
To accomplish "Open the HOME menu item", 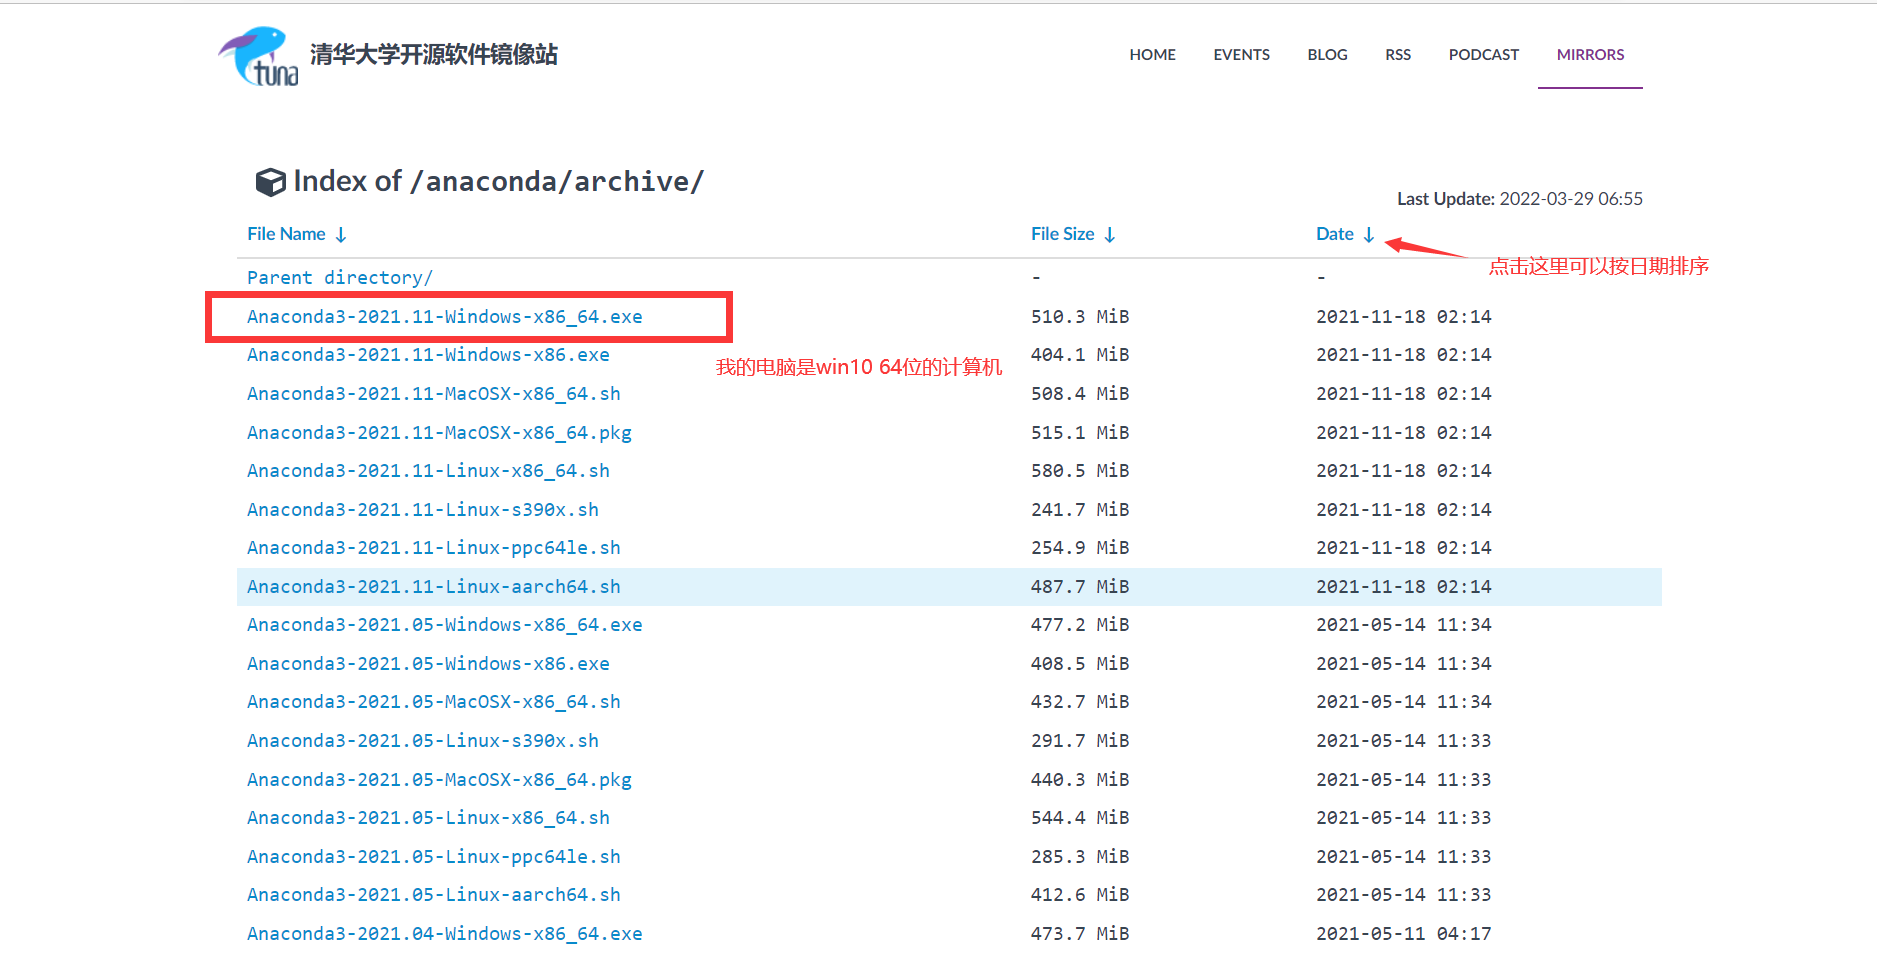I will (x=1152, y=55).
